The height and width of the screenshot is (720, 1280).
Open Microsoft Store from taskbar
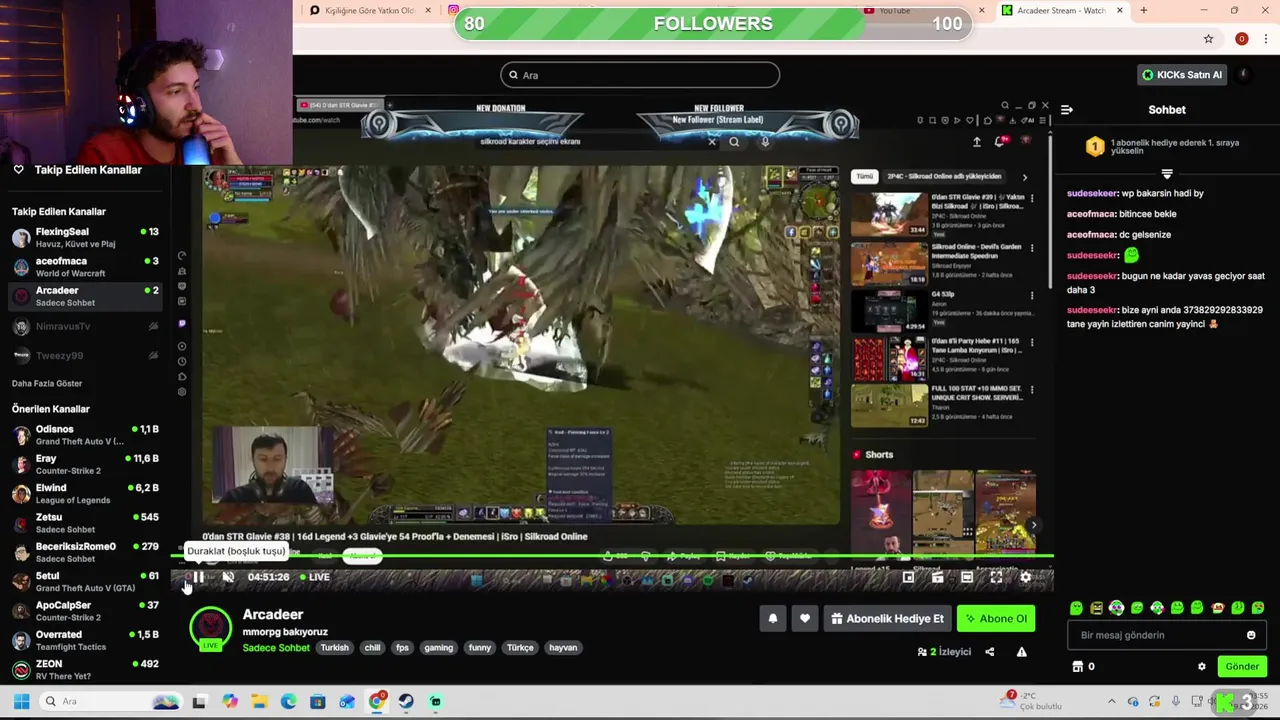point(318,701)
